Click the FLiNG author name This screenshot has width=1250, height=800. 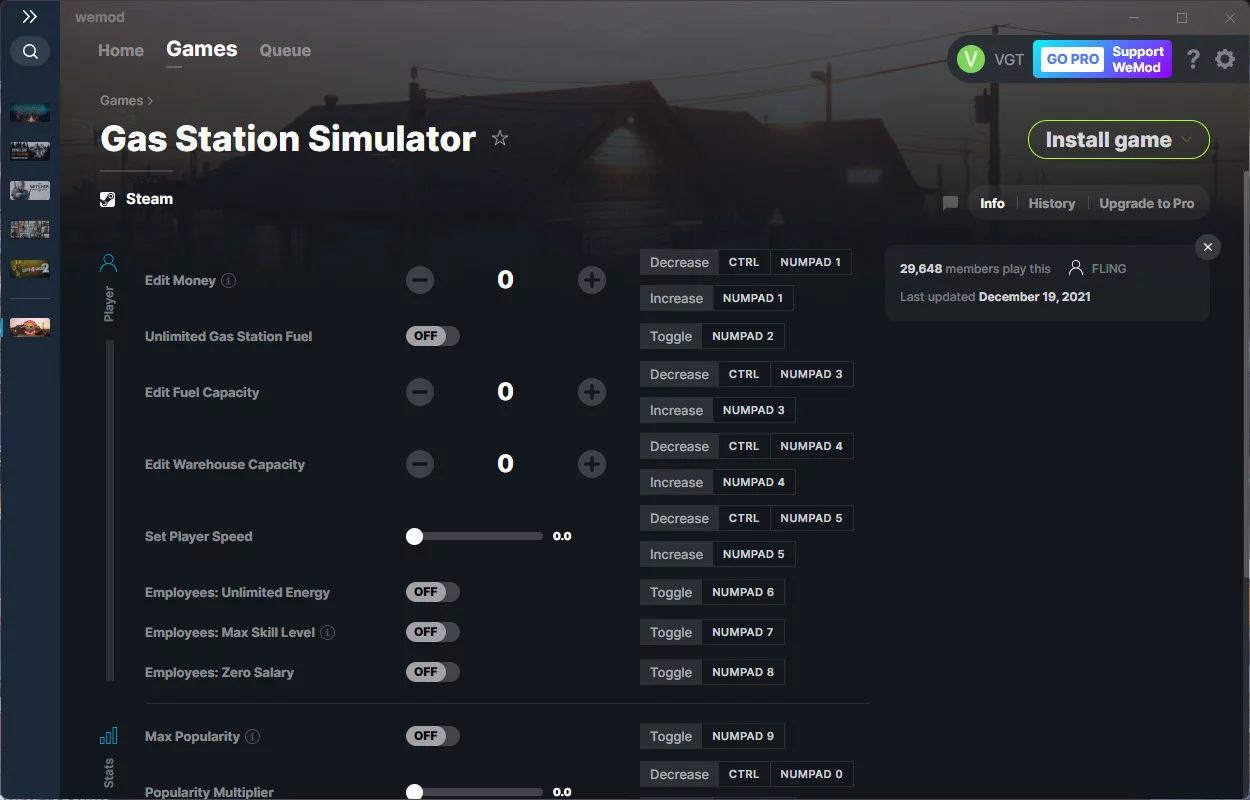point(1109,269)
